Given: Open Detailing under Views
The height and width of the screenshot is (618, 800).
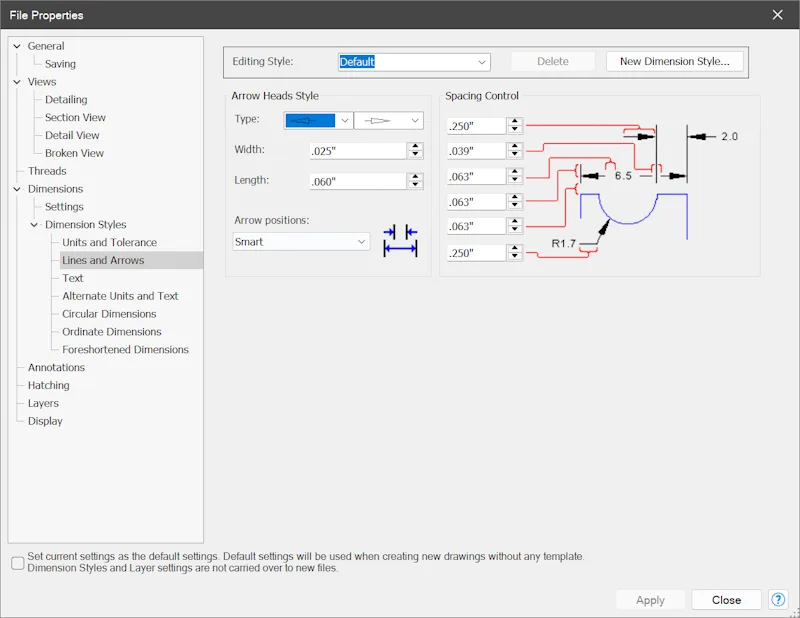Looking at the screenshot, I should click(x=66, y=100).
